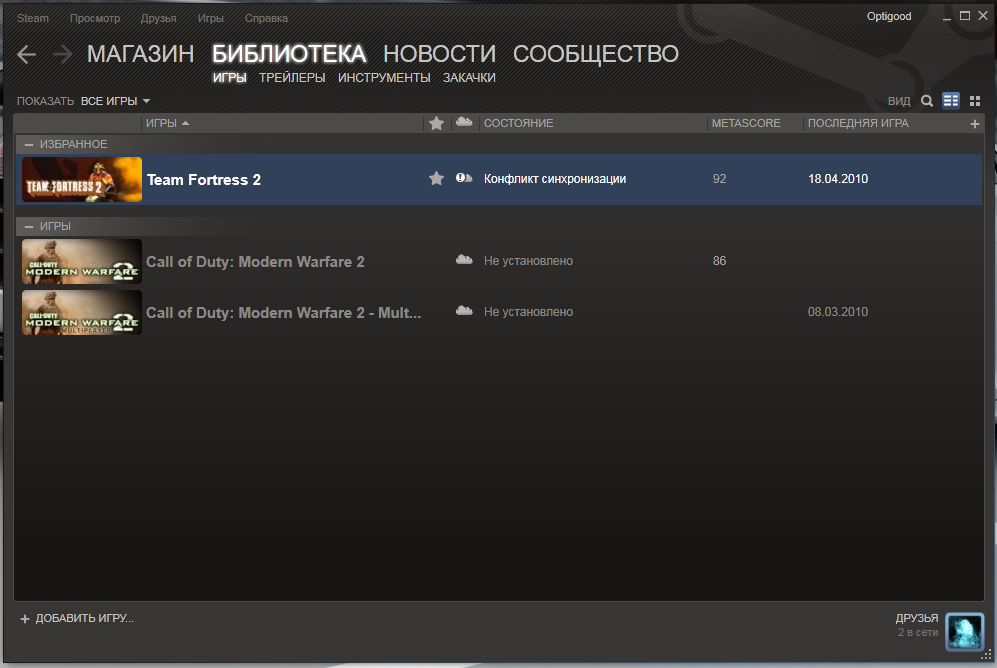Open ВСЕ ИГРЫ filter dropdown

[115, 101]
